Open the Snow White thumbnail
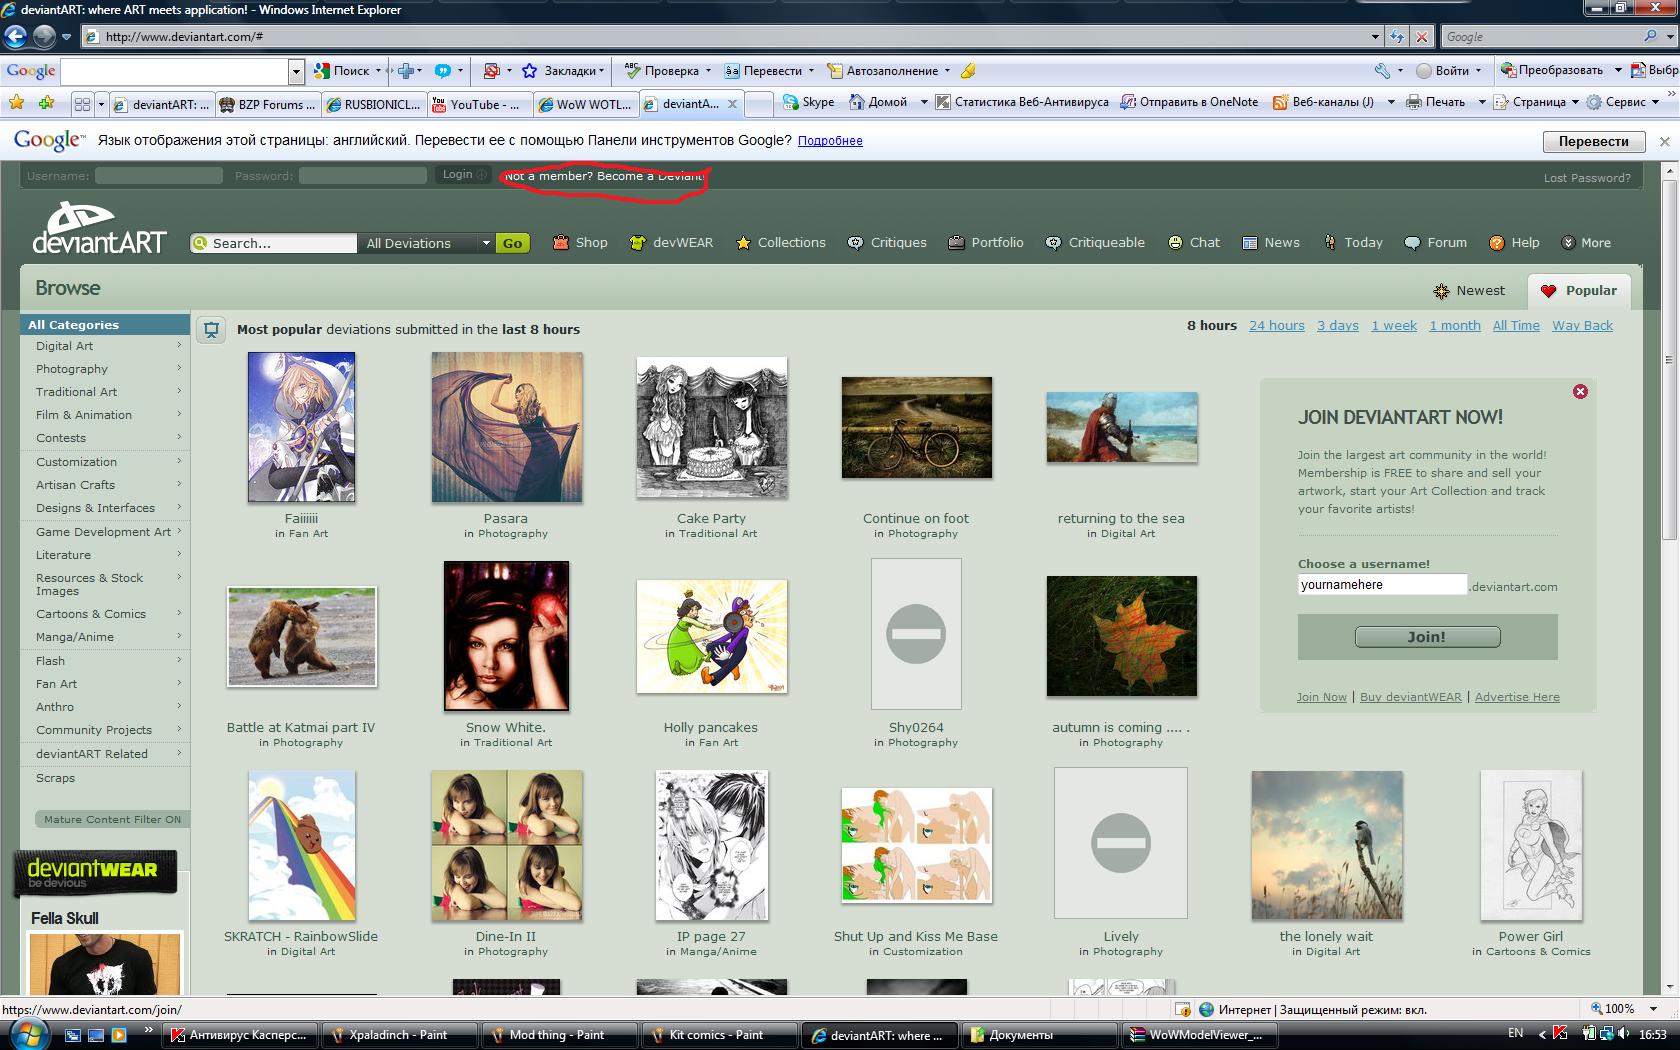This screenshot has width=1680, height=1050. [506, 636]
